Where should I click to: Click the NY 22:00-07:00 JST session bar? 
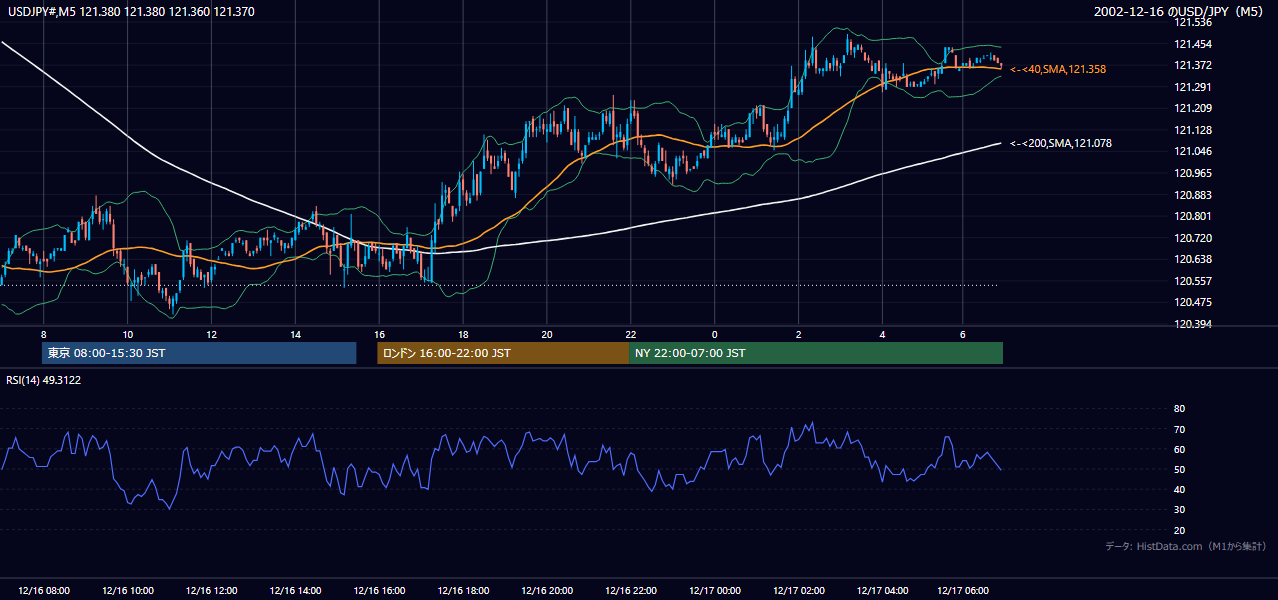(816, 353)
